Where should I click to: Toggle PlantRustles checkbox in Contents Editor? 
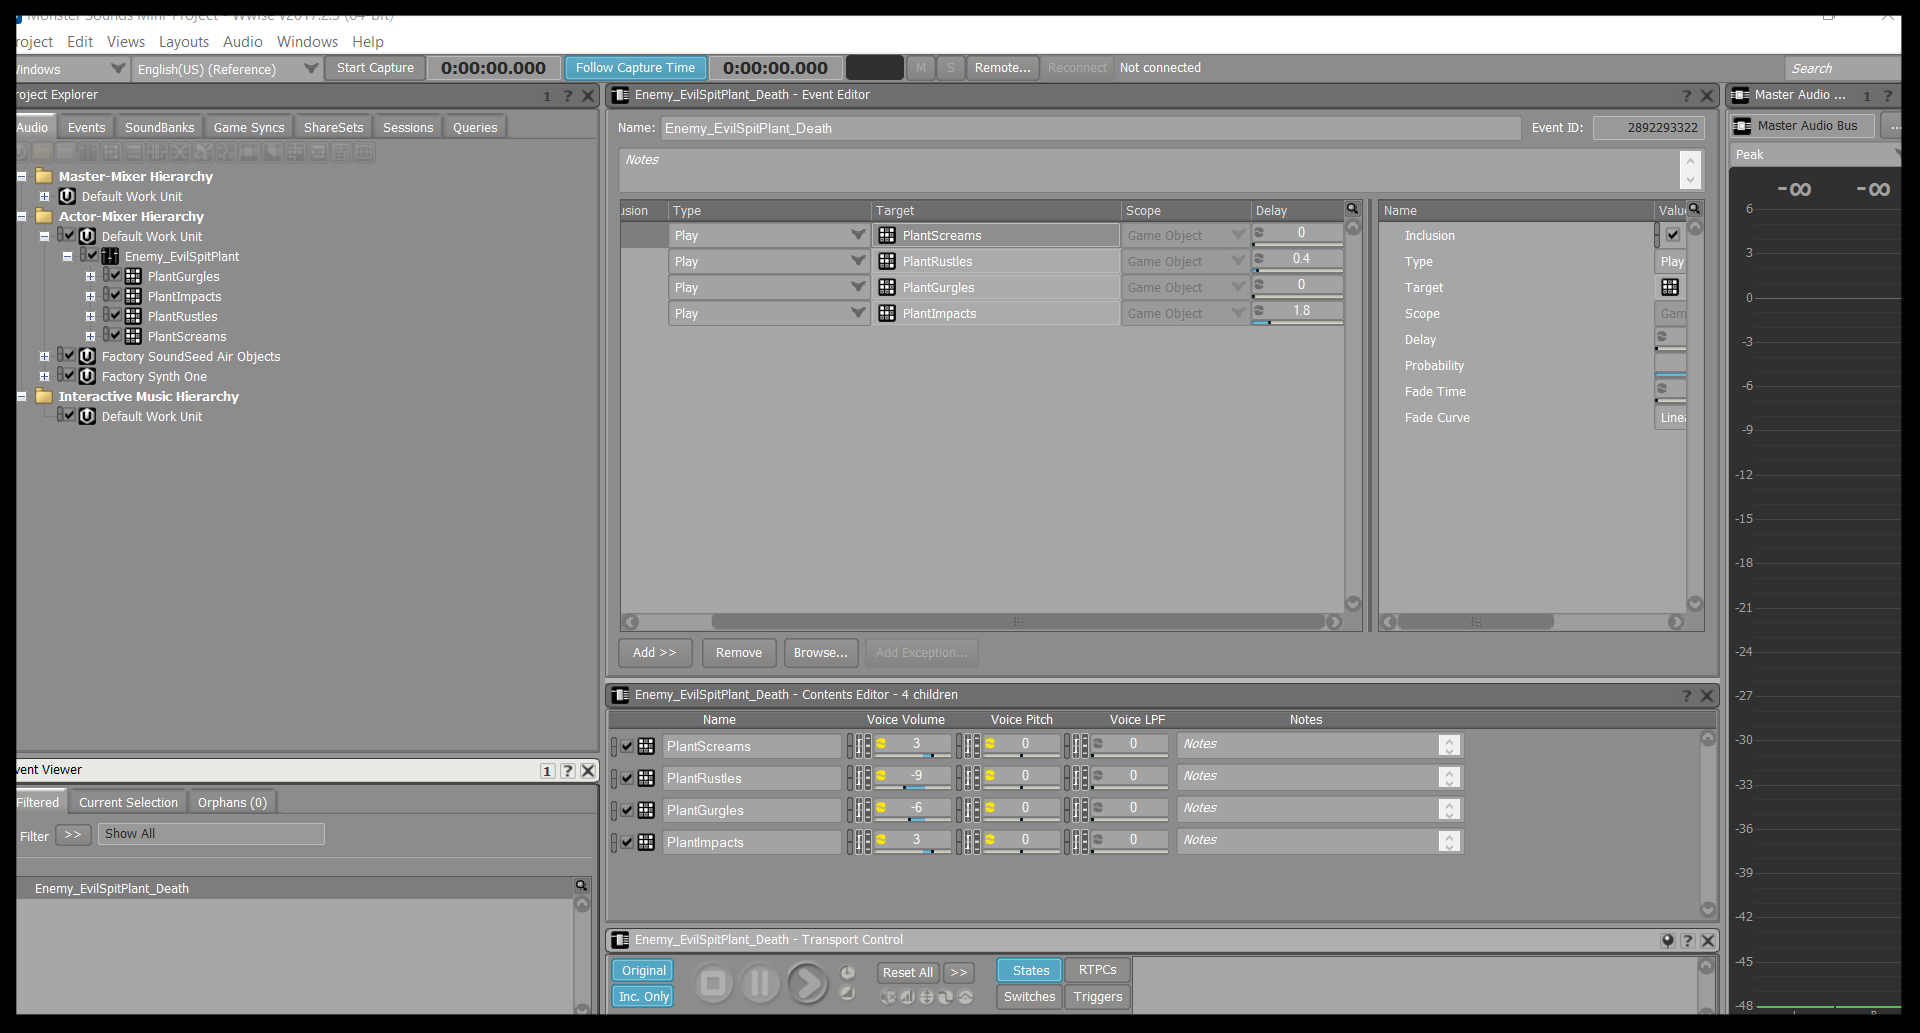coord(627,778)
